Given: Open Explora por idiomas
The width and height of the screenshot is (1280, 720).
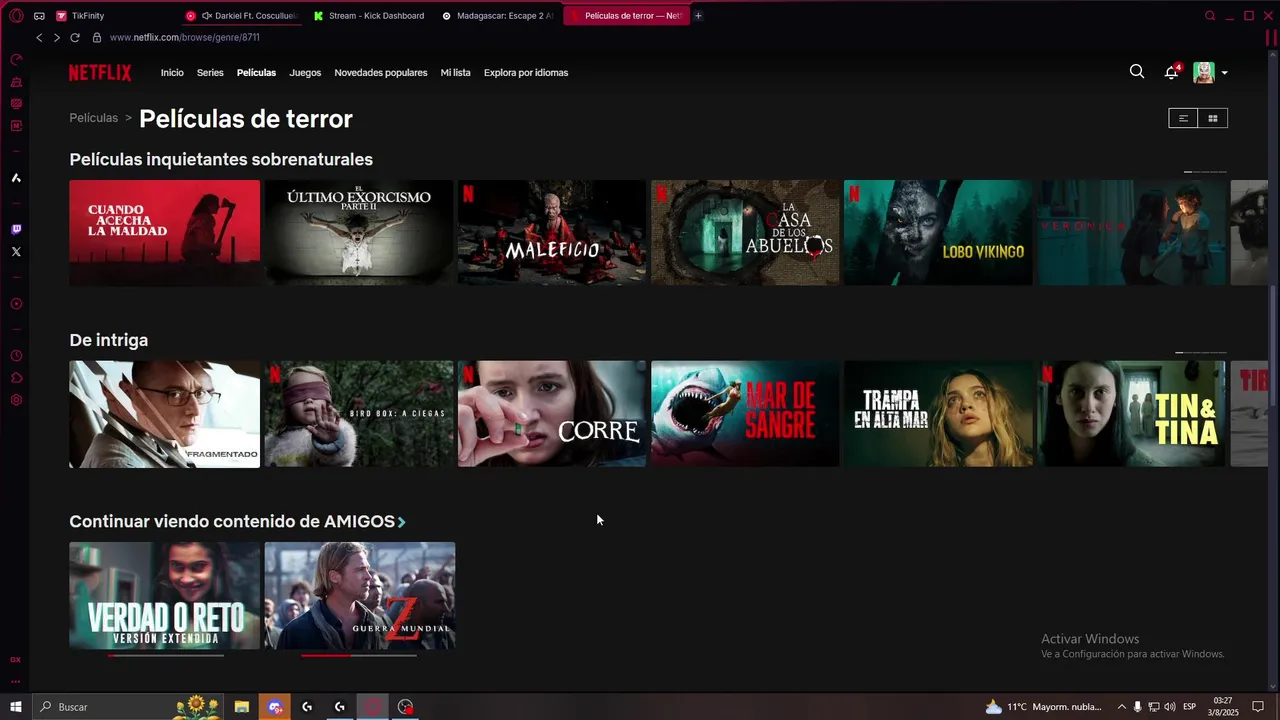Looking at the screenshot, I should pyautogui.click(x=526, y=73).
